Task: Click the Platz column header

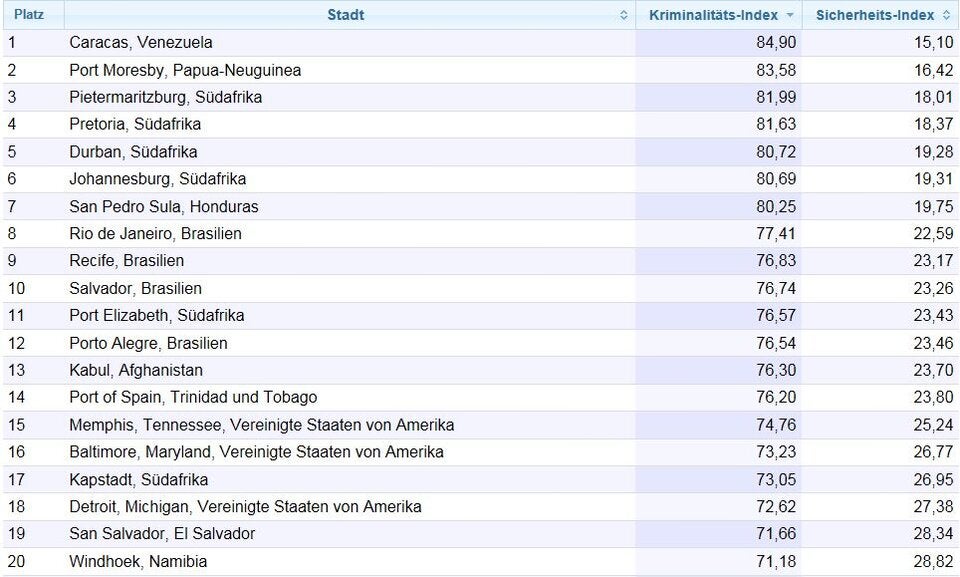Action: [30, 14]
